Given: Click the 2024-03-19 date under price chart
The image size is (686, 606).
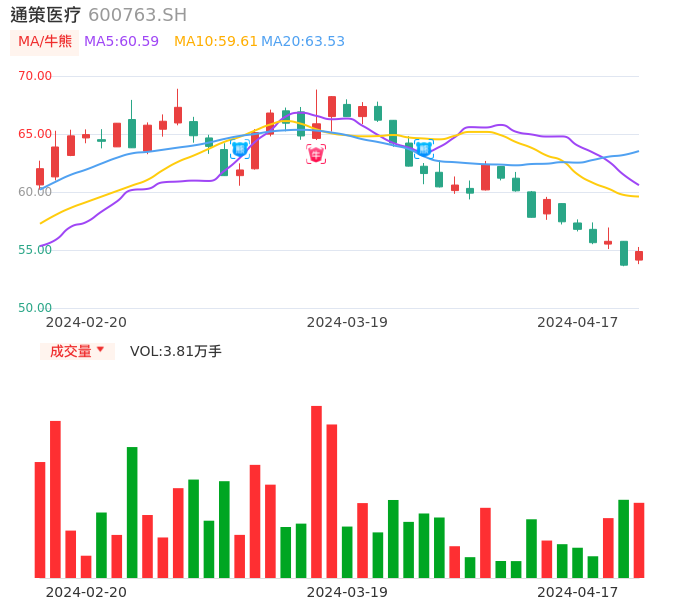Looking at the screenshot, I should [347, 322].
